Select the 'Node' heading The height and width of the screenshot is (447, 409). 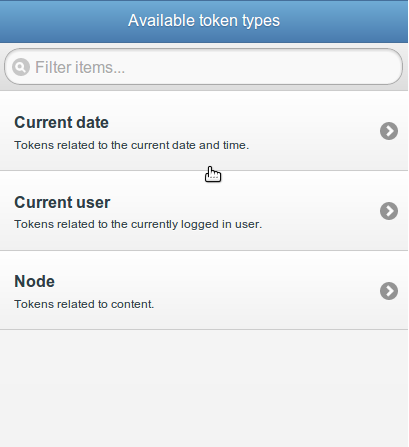(34, 281)
